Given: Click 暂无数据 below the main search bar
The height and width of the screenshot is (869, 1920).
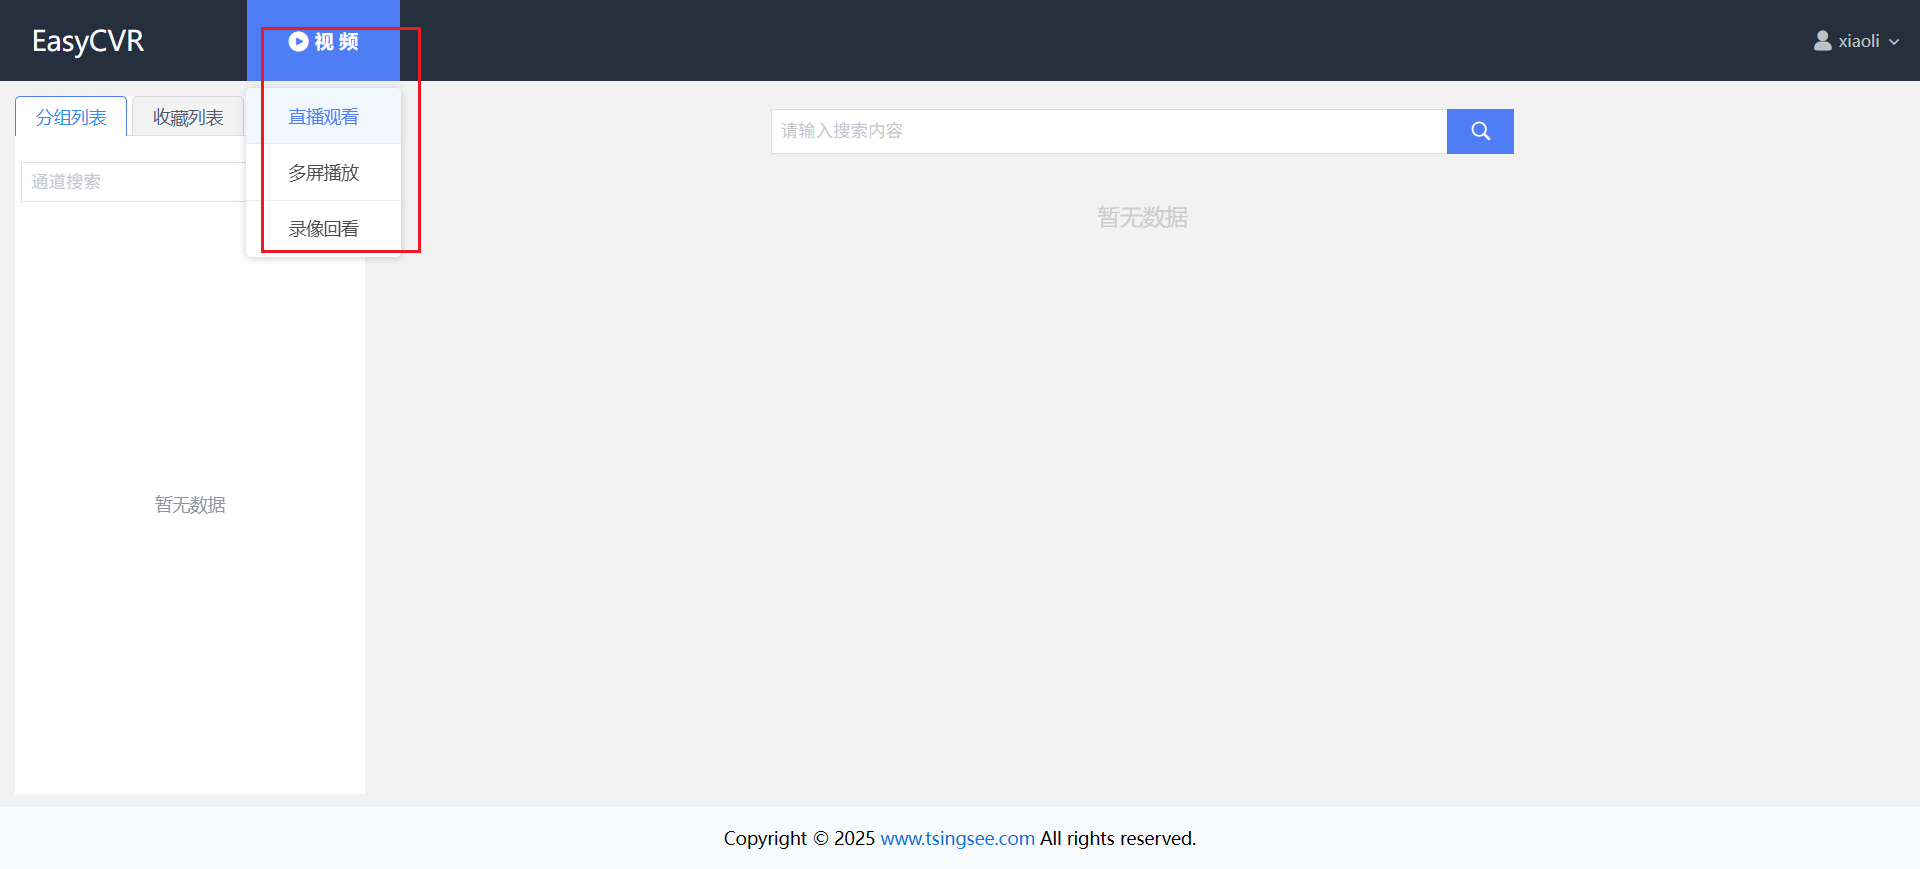Looking at the screenshot, I should (1142, 218).
